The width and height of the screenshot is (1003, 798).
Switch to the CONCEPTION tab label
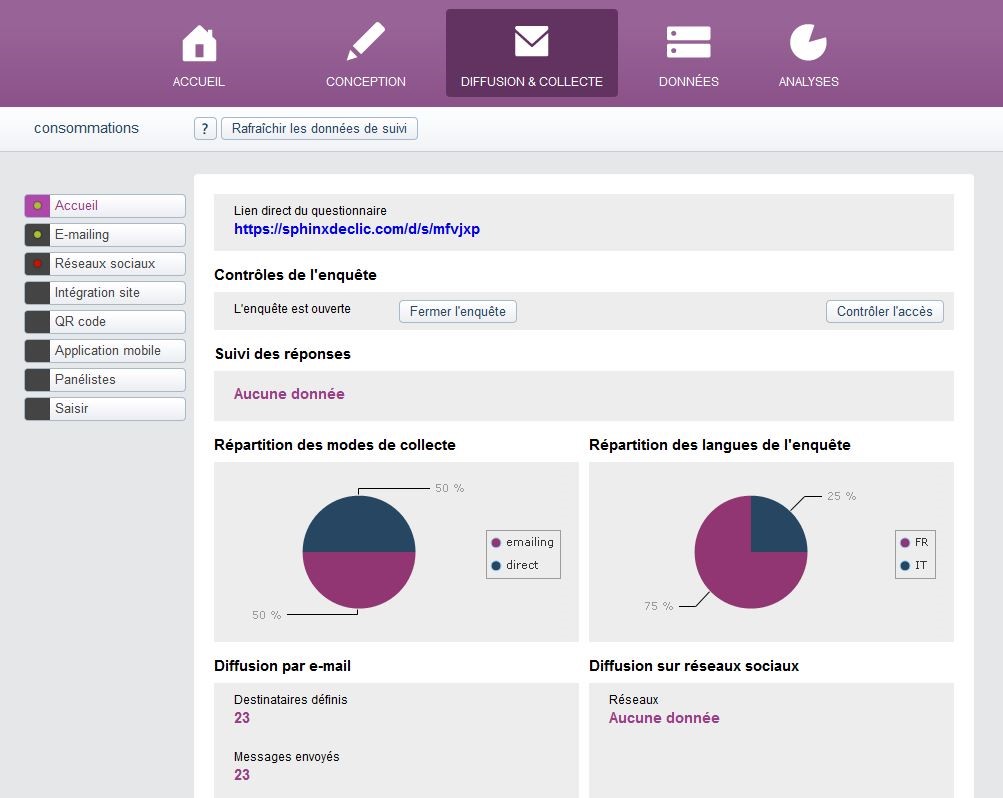366,82
